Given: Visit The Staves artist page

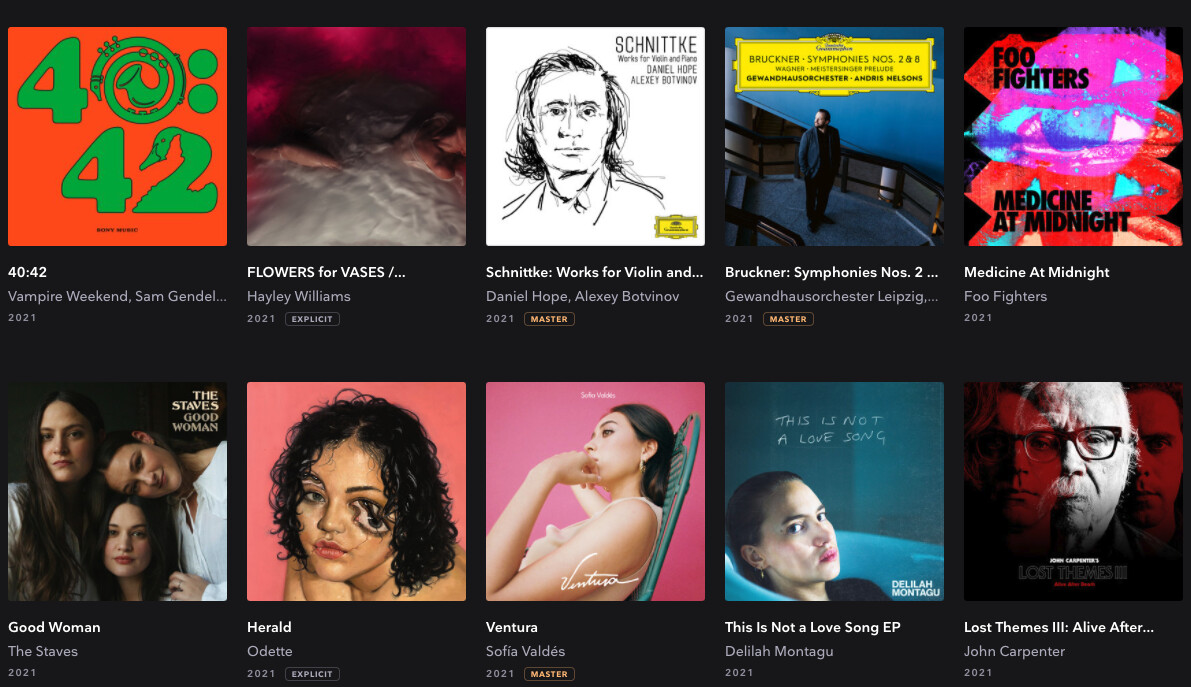Looking at the screenshot, I should [43, 651].
